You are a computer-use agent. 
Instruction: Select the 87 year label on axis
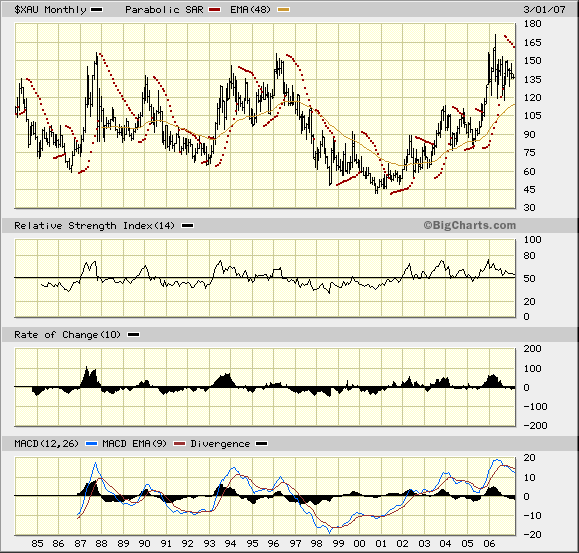[80, 543]
